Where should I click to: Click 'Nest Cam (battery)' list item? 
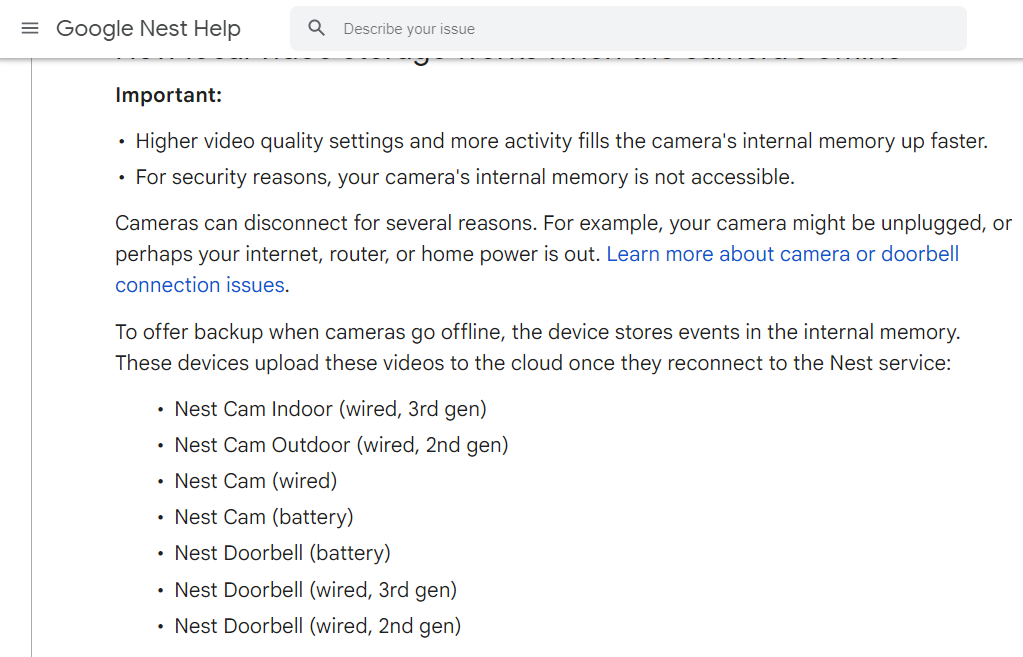point(264,517)
